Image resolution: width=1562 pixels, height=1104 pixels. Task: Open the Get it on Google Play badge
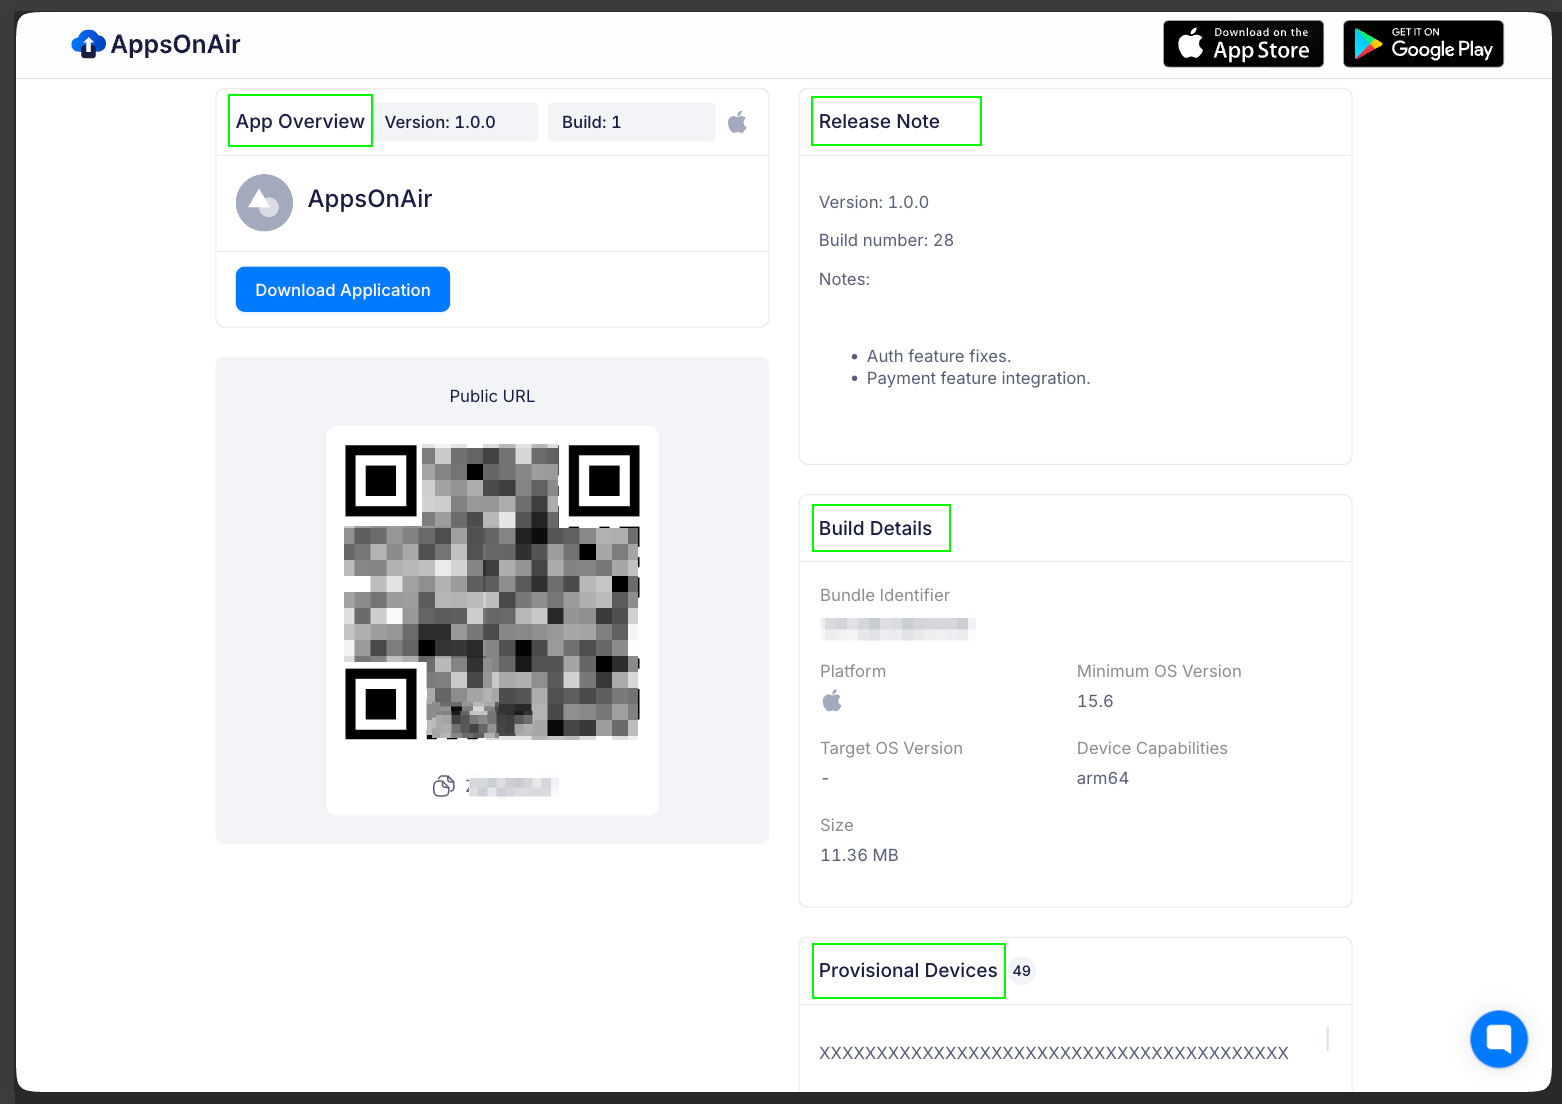coord(1423,44)
